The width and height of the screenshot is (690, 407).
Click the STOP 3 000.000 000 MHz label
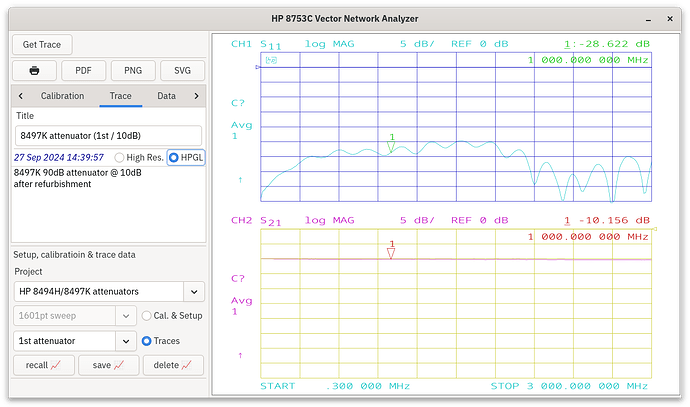569,386
